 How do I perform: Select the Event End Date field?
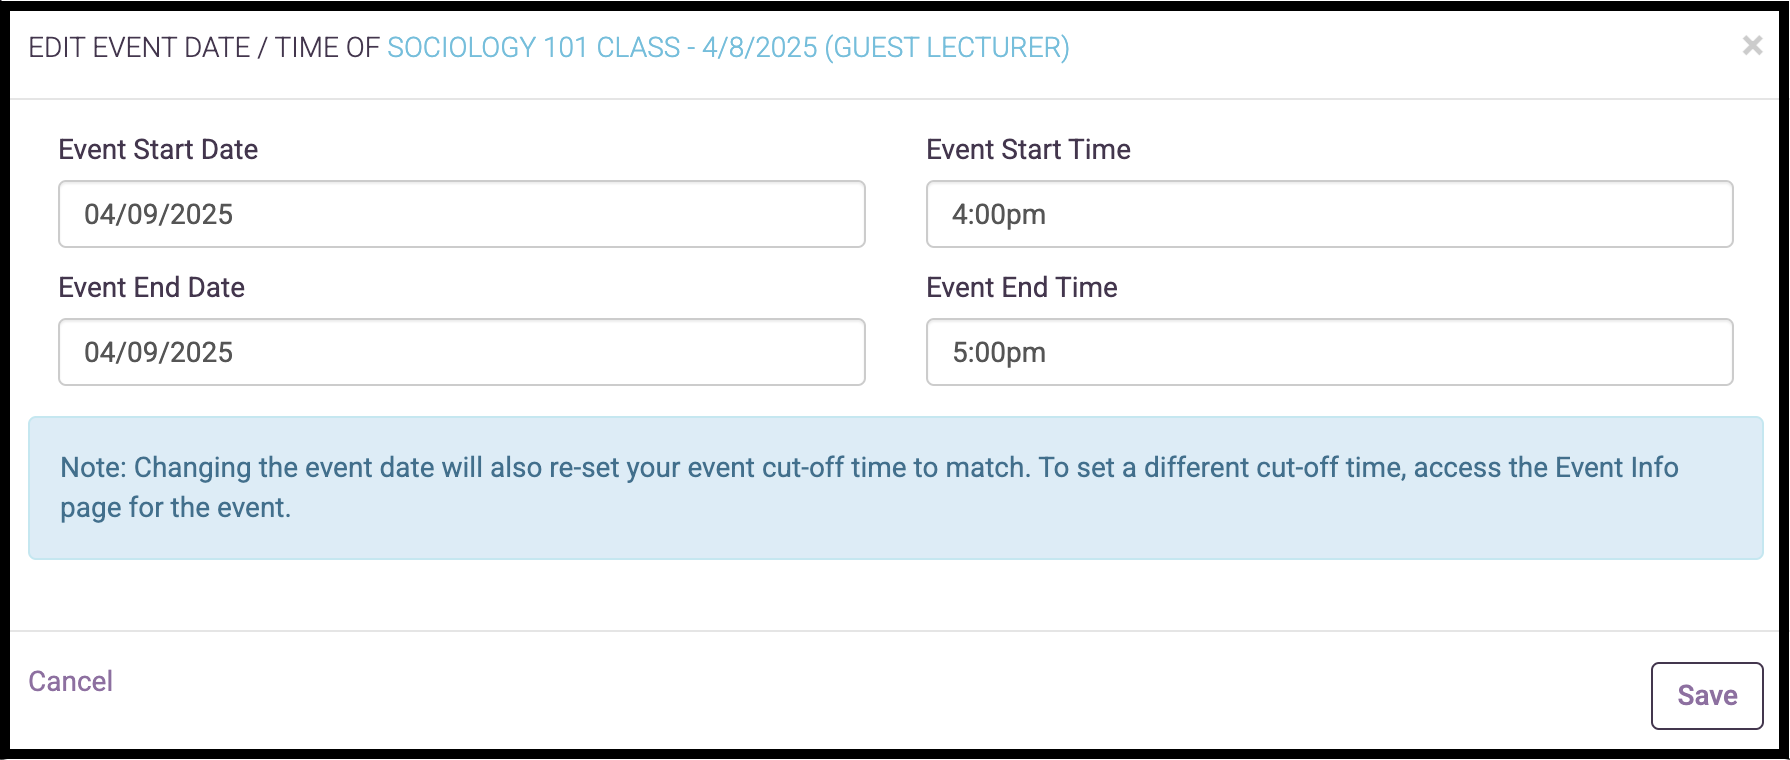462,352
